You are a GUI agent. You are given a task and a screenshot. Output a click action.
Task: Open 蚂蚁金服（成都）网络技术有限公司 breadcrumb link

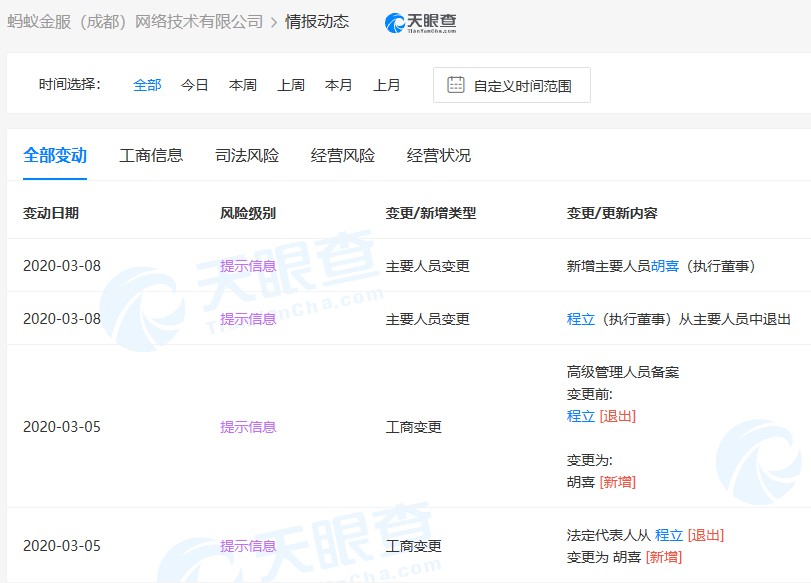point(135,22)
